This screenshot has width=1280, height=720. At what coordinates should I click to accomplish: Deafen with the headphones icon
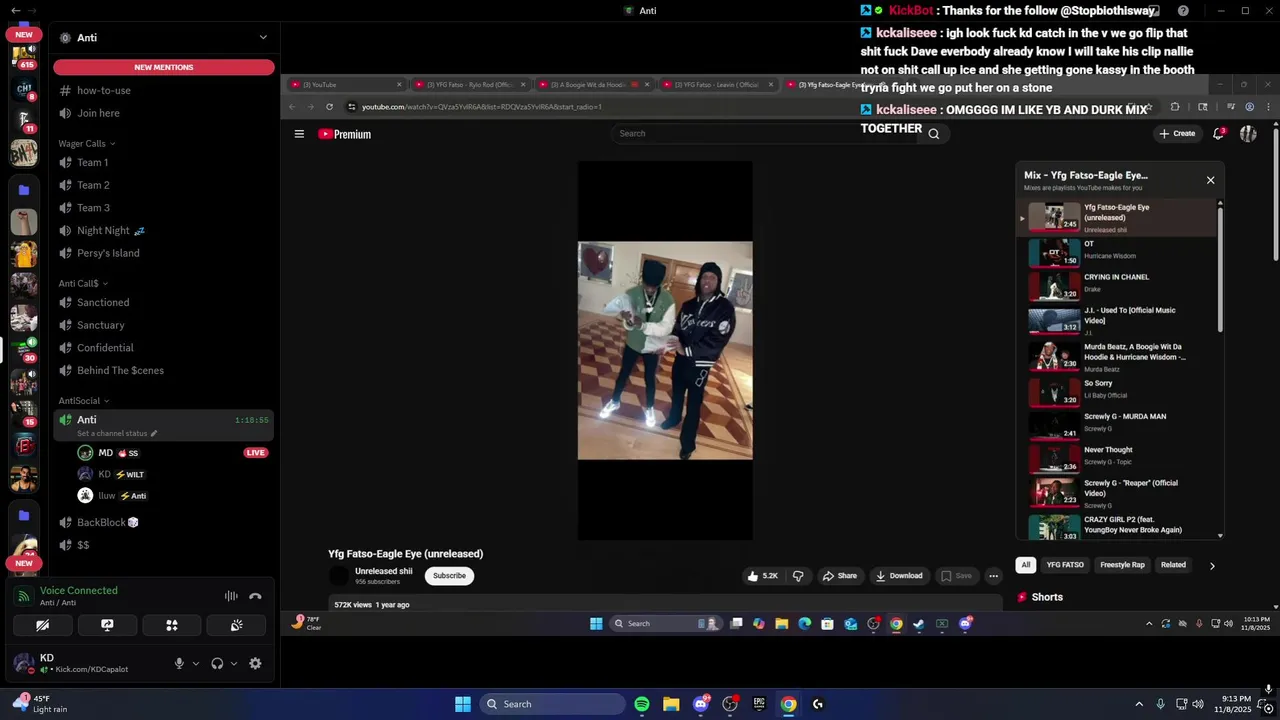(217, 663)
